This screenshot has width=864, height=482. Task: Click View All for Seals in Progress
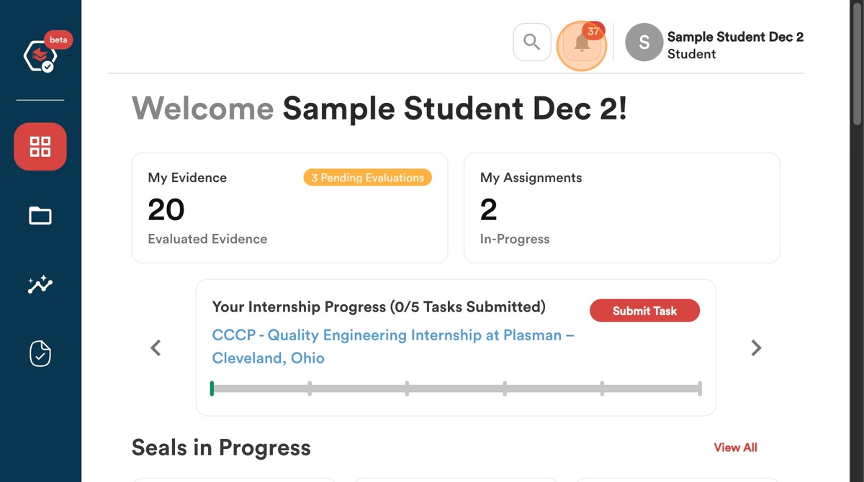(735, 447)
